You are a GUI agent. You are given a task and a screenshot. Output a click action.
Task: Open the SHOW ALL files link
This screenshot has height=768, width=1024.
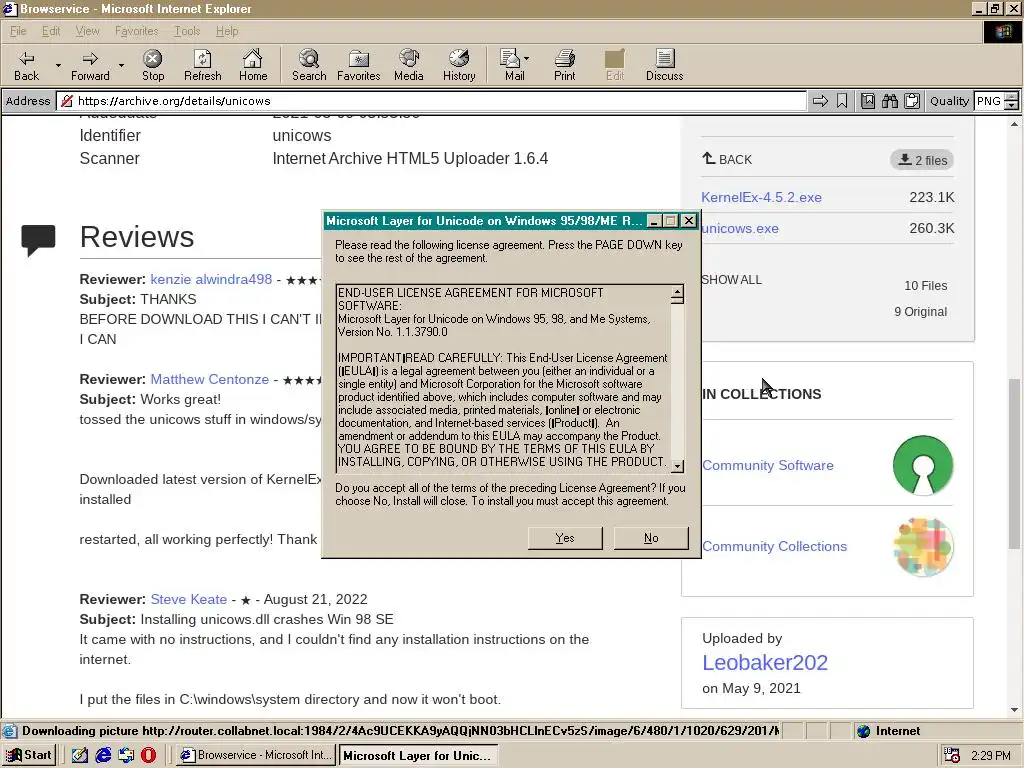coord(731,280)
